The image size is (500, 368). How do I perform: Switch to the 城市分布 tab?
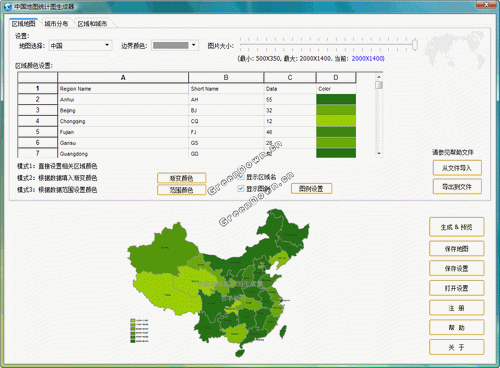click(56, 24)
